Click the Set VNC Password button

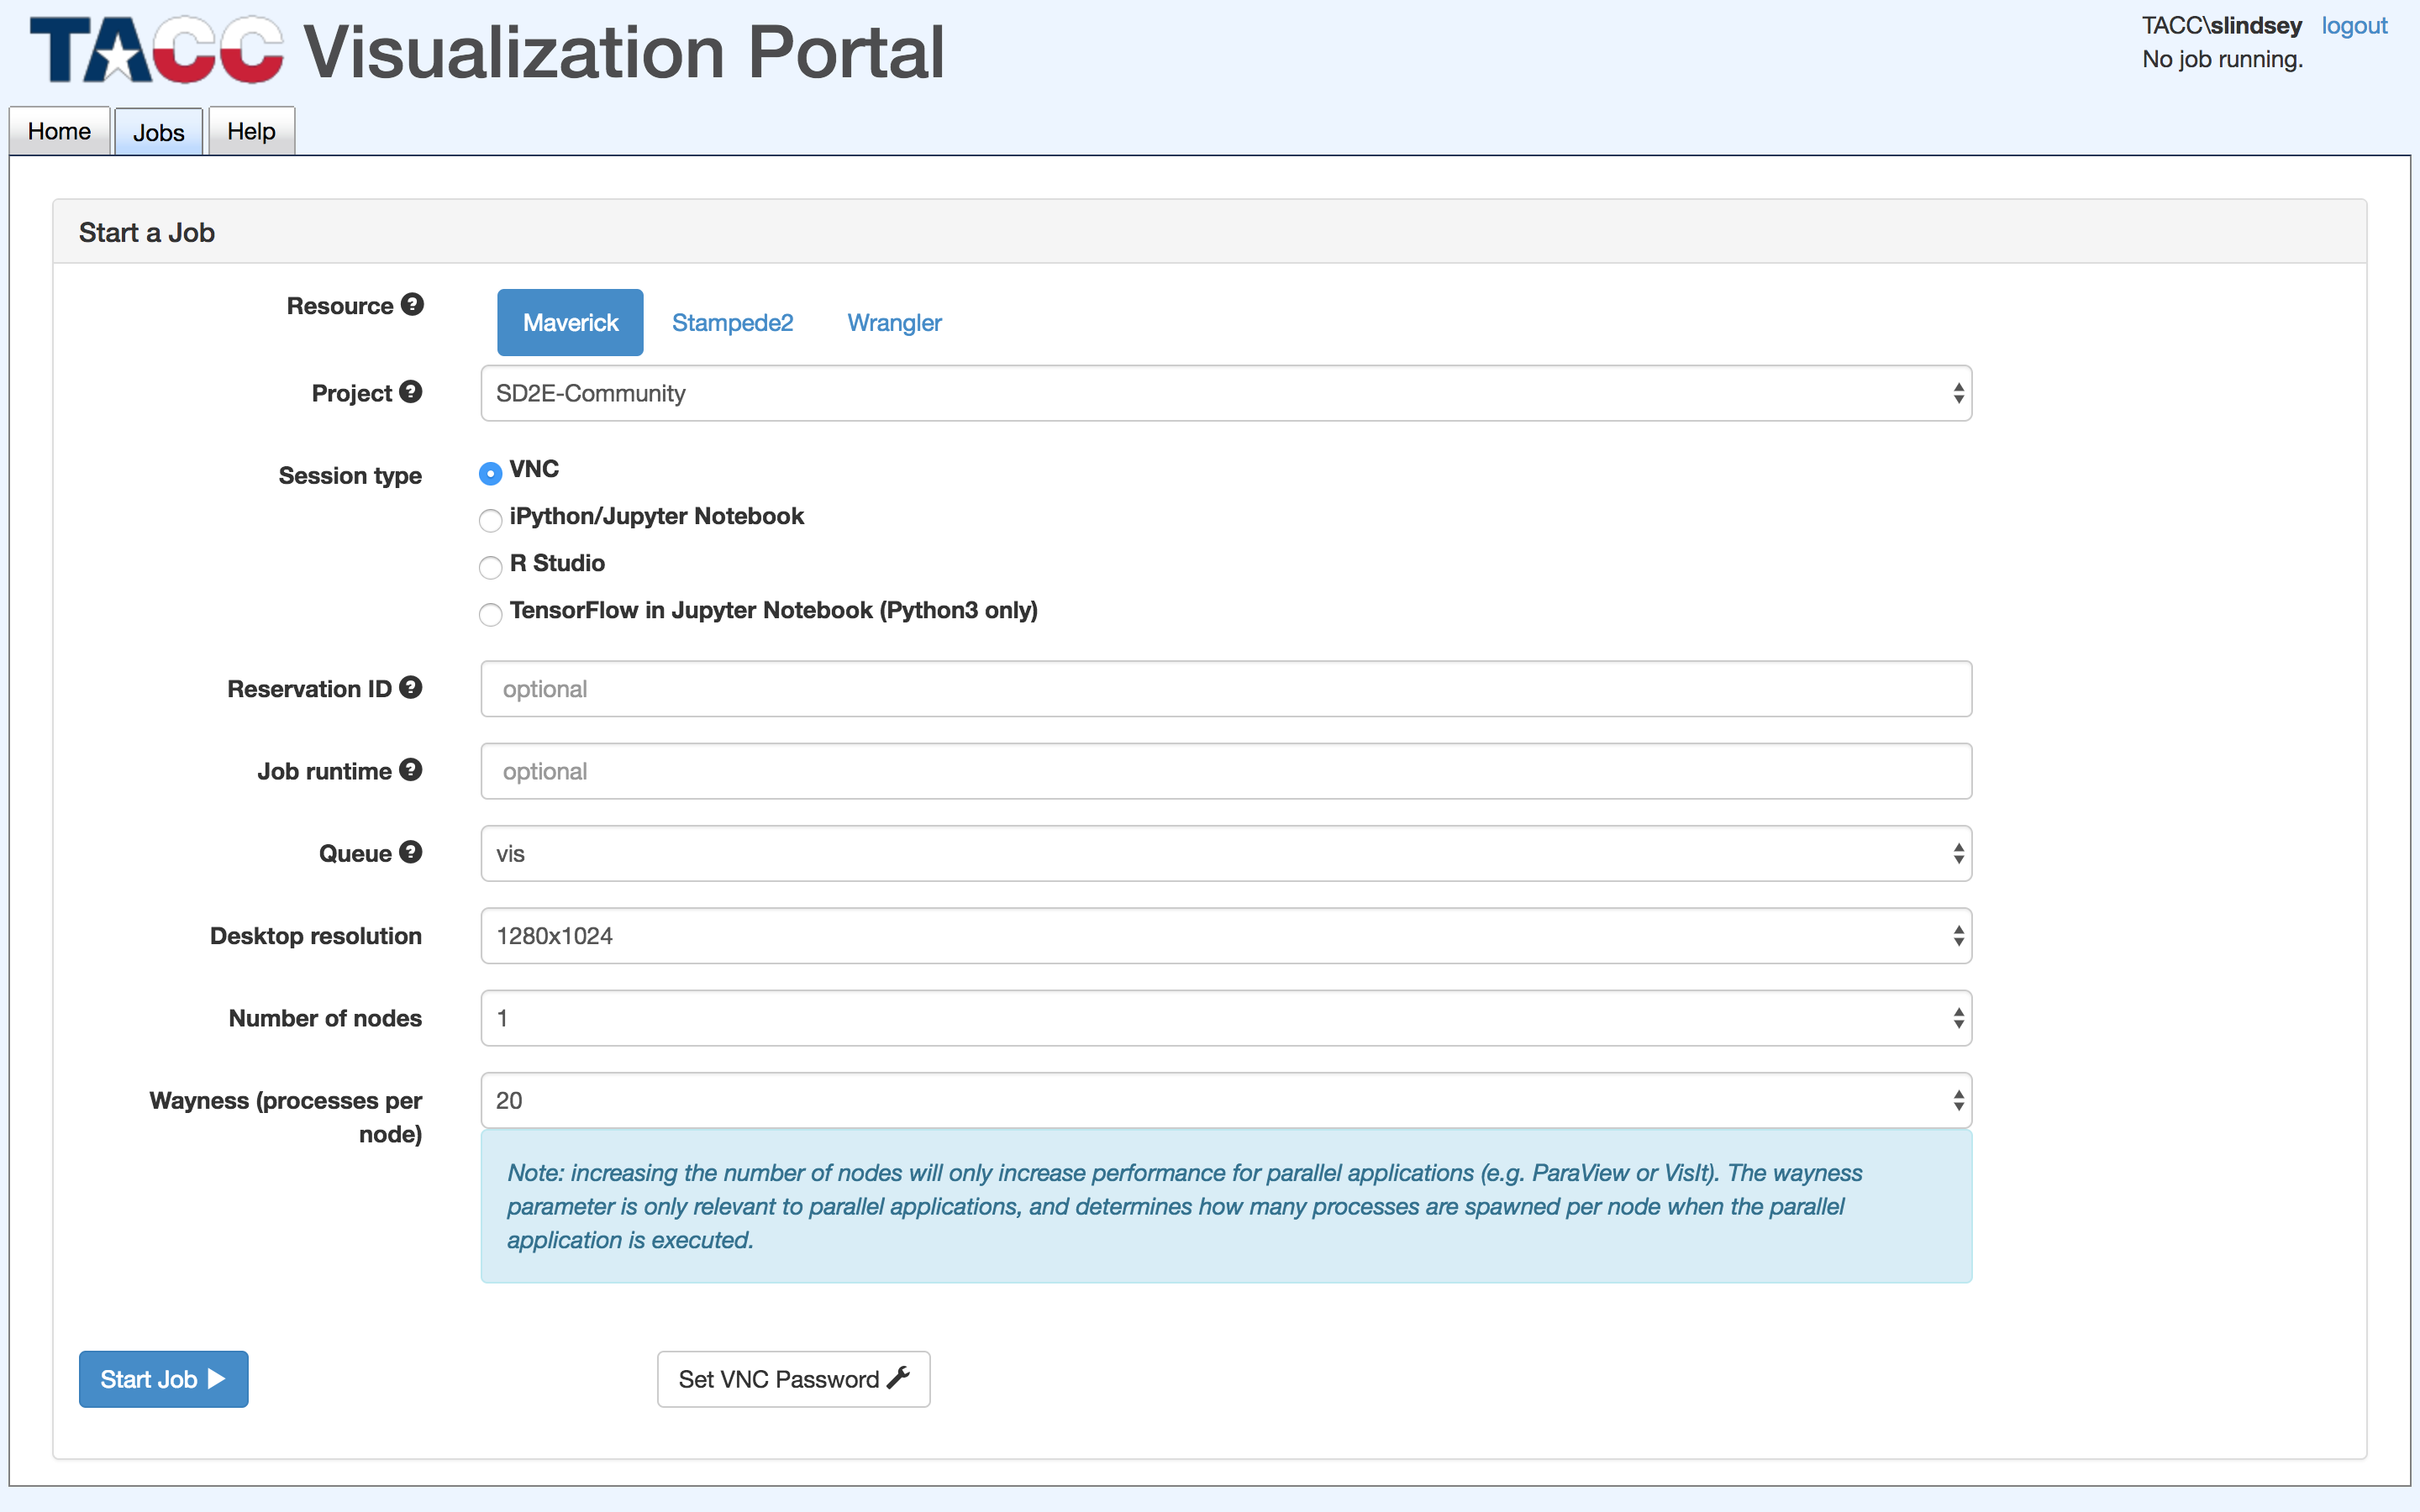click(793, 1379)
